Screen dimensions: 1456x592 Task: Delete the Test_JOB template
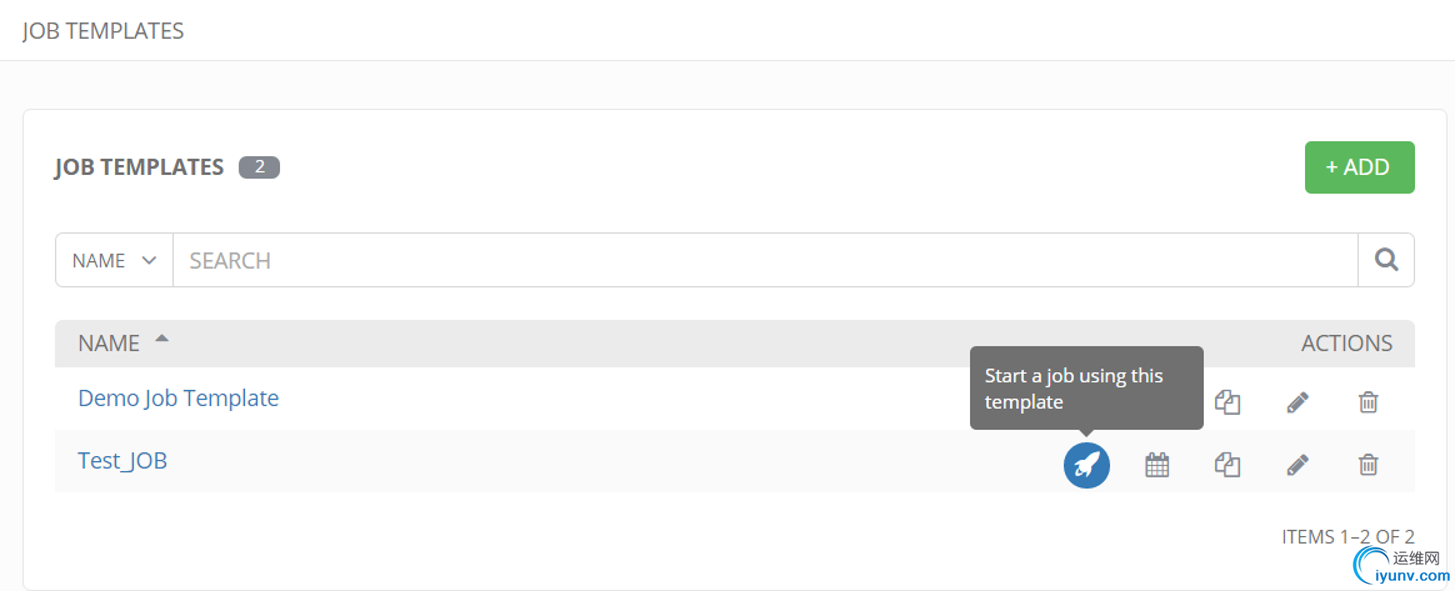coord(1368,465)
